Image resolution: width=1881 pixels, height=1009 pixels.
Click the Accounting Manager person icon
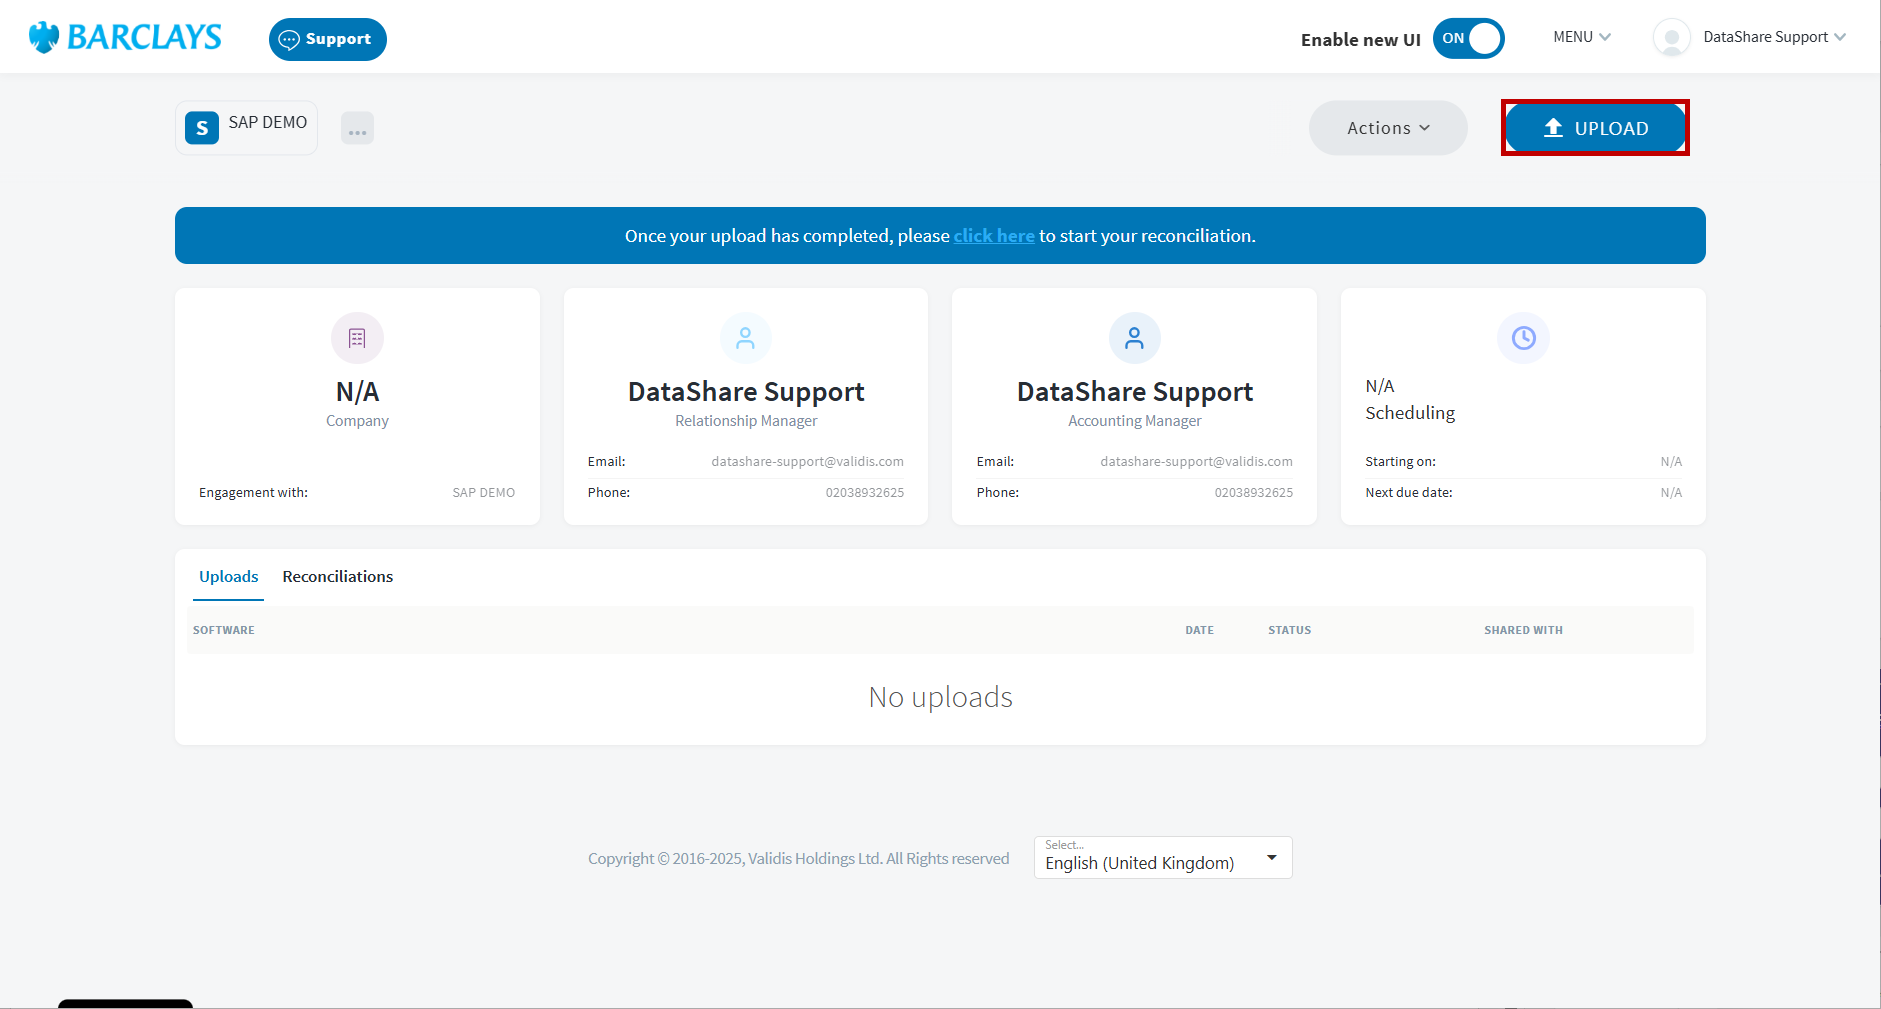(1134, 338)
